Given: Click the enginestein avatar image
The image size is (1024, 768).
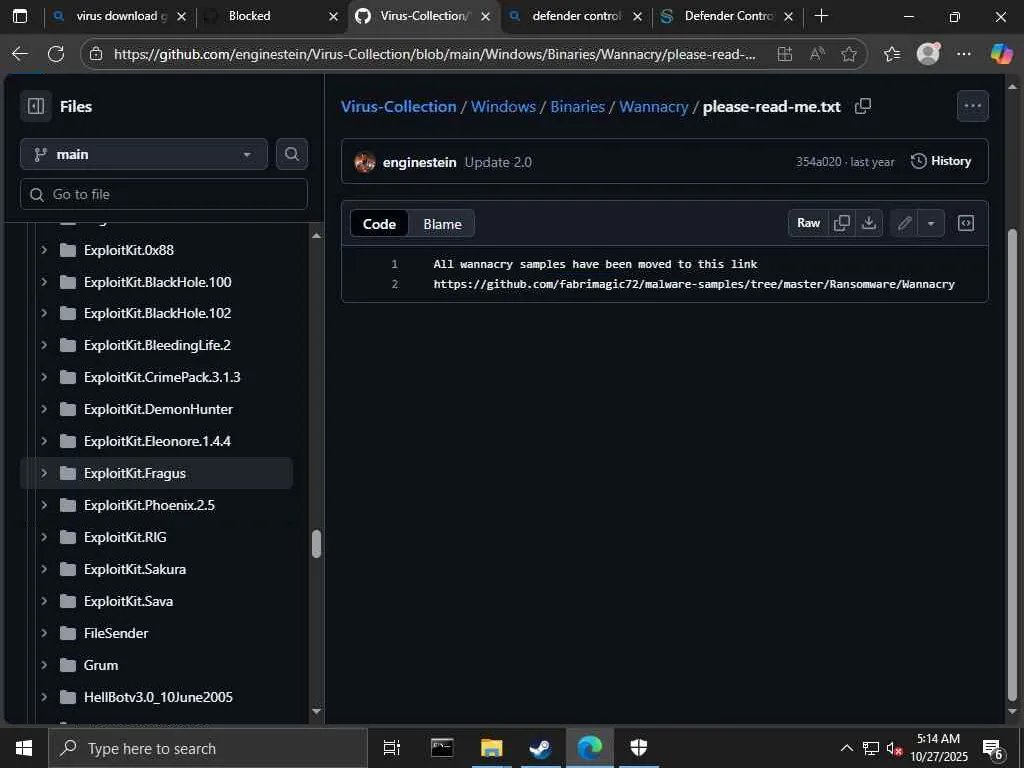Looking at the screenshot, I should (364, 162).
